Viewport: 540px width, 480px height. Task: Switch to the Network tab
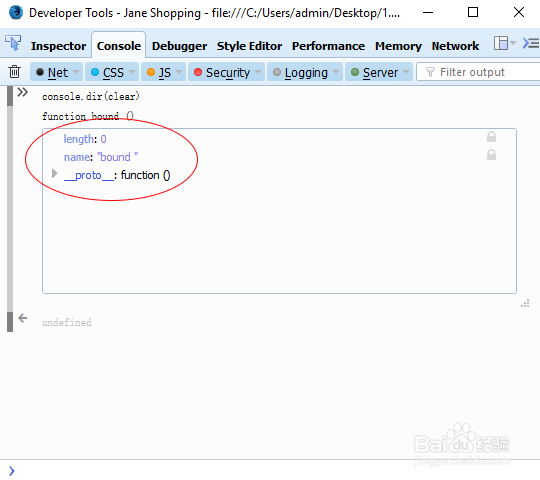[x=455, y=46]
